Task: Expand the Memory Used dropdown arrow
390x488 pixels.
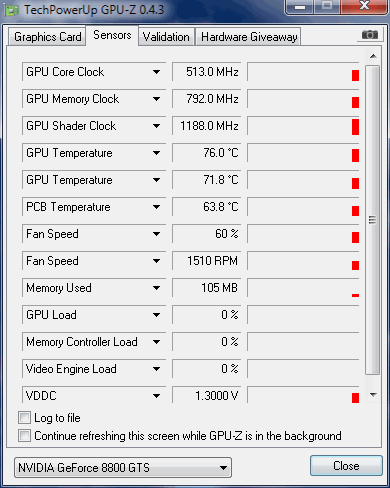Action: point(156,288)
